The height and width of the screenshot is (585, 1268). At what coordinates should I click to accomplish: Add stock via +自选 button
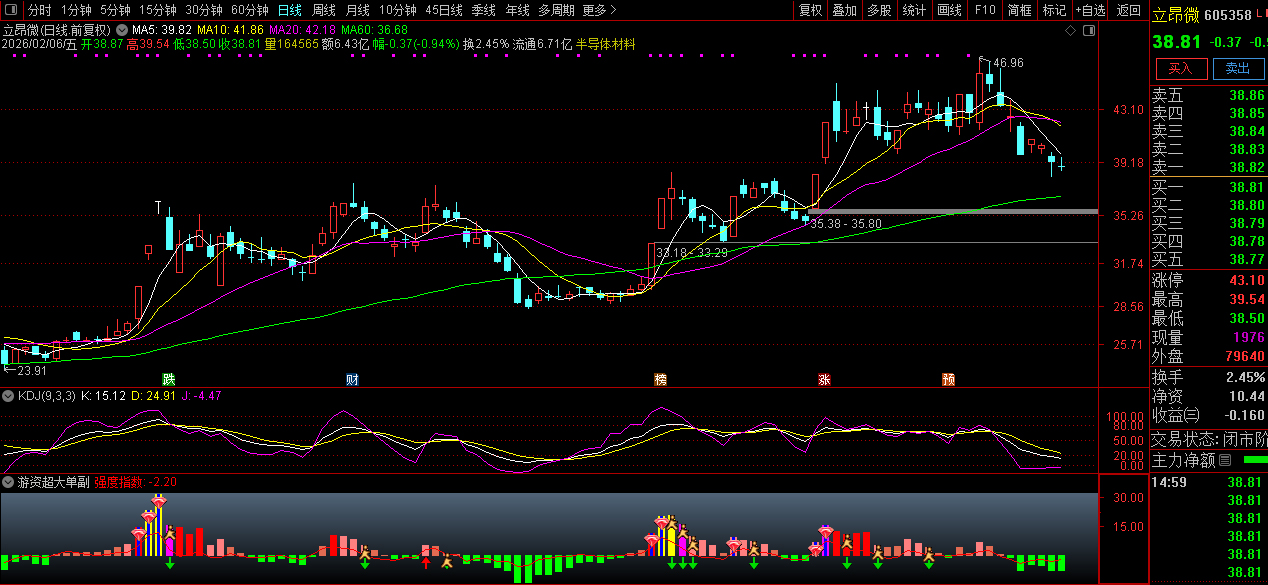pos(1091,10)
